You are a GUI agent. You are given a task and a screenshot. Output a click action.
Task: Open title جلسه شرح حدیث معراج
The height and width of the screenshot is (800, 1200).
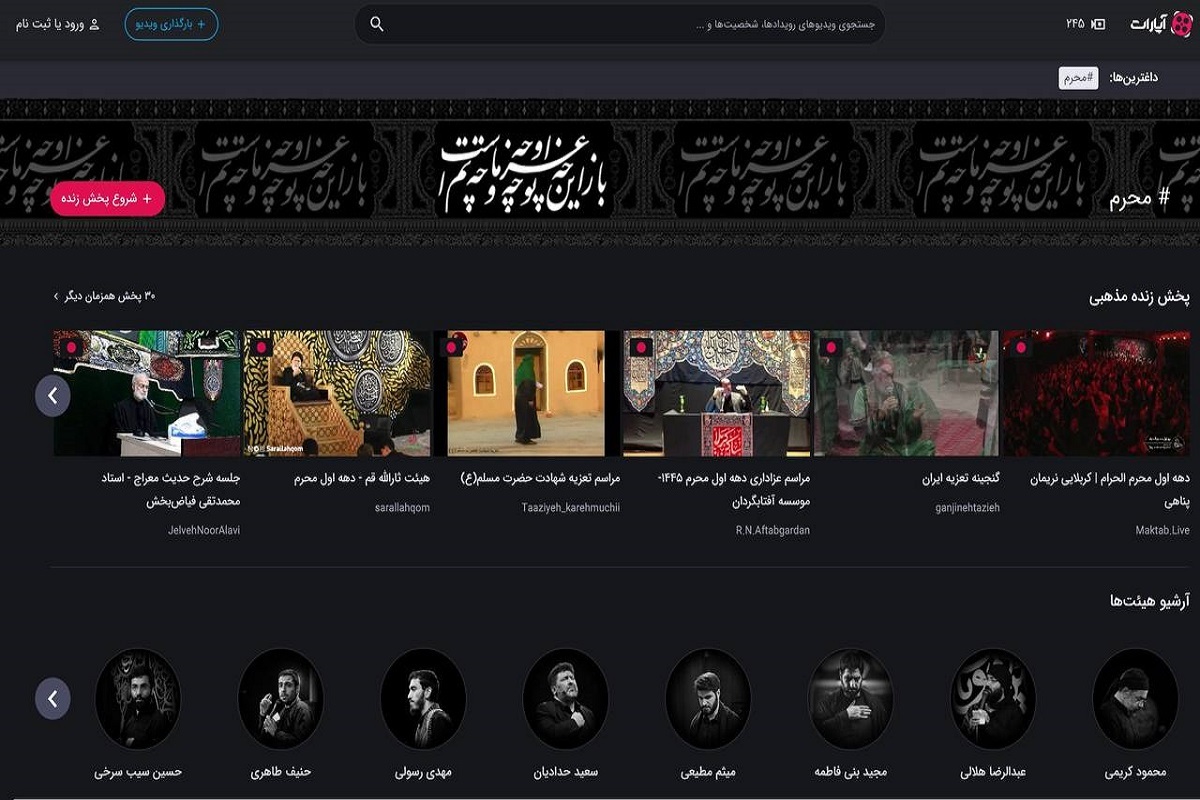(x=170, y=490)
